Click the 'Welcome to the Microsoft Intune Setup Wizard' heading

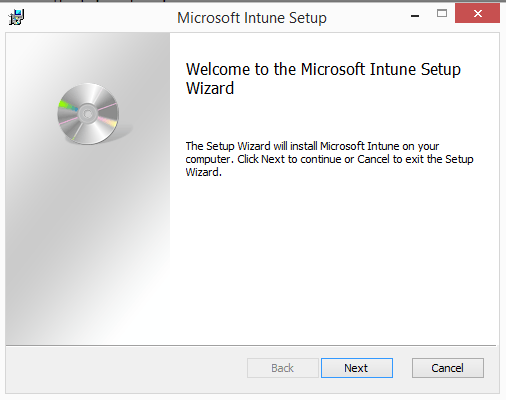[x=323, y=79]
